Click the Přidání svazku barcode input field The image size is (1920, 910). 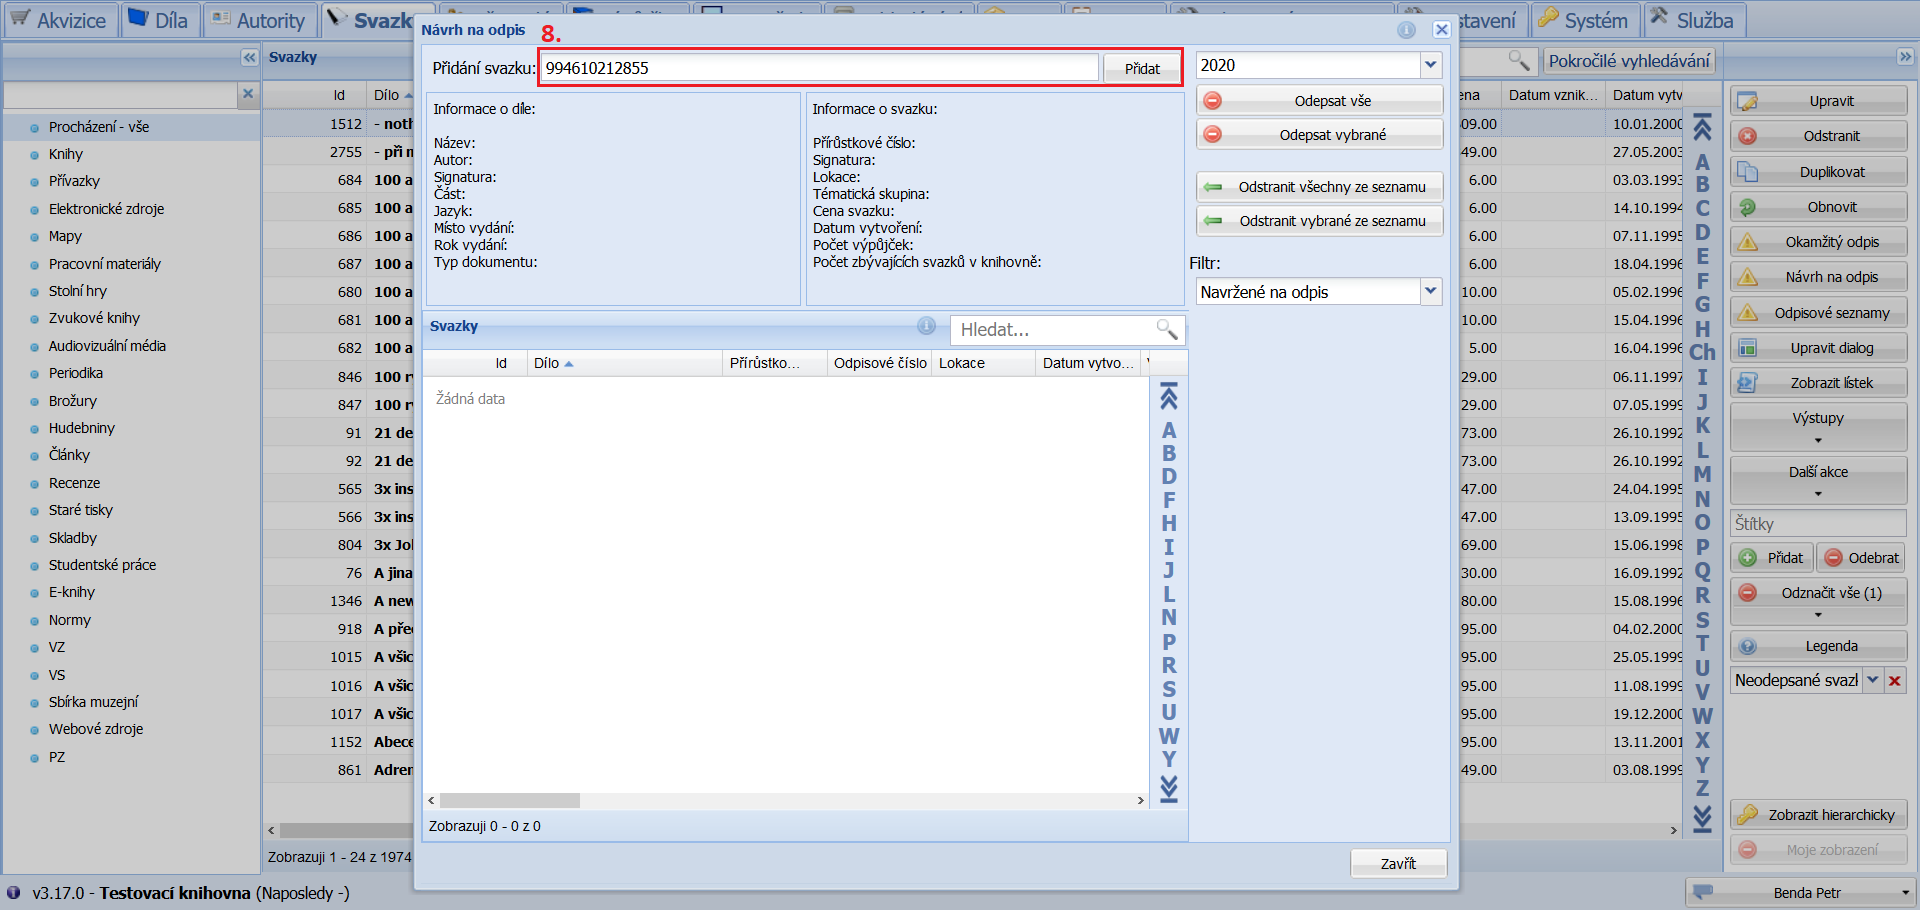point(819,68)
